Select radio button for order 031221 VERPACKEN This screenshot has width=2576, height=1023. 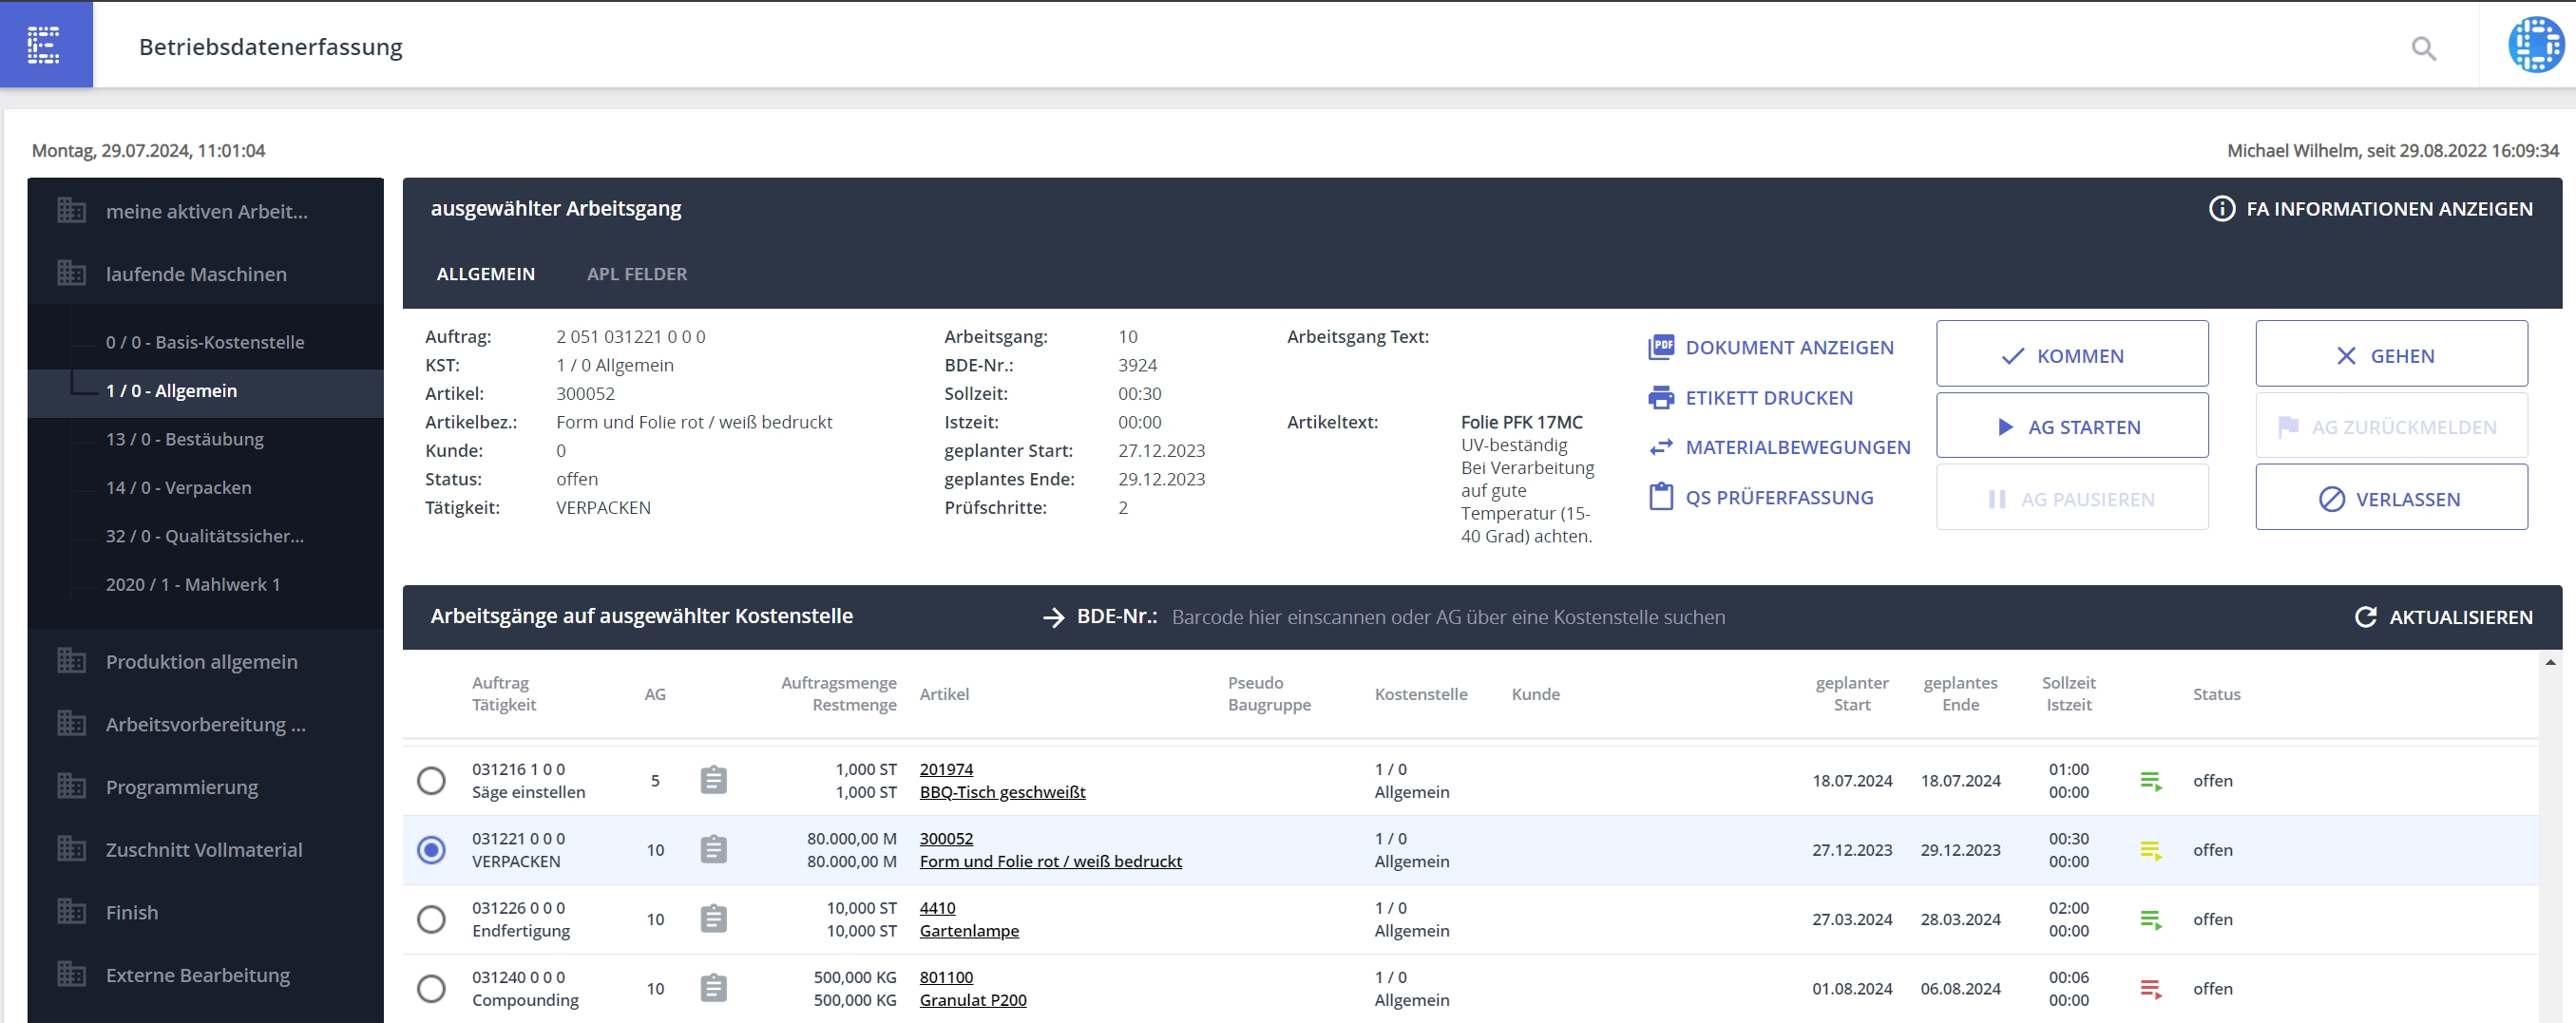click(431, 850)
